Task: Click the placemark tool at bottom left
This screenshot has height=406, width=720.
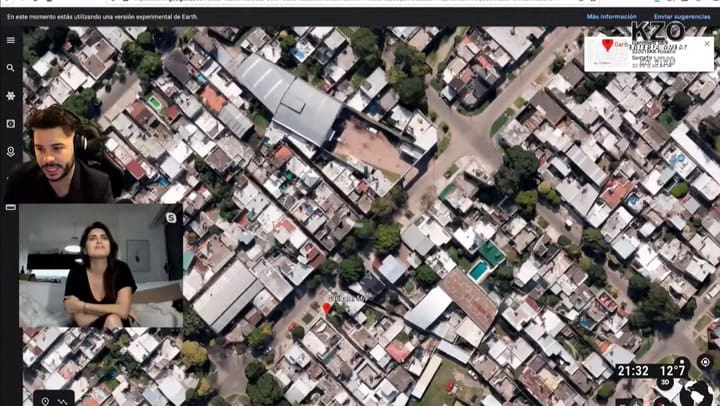Action: pos(45,401)
